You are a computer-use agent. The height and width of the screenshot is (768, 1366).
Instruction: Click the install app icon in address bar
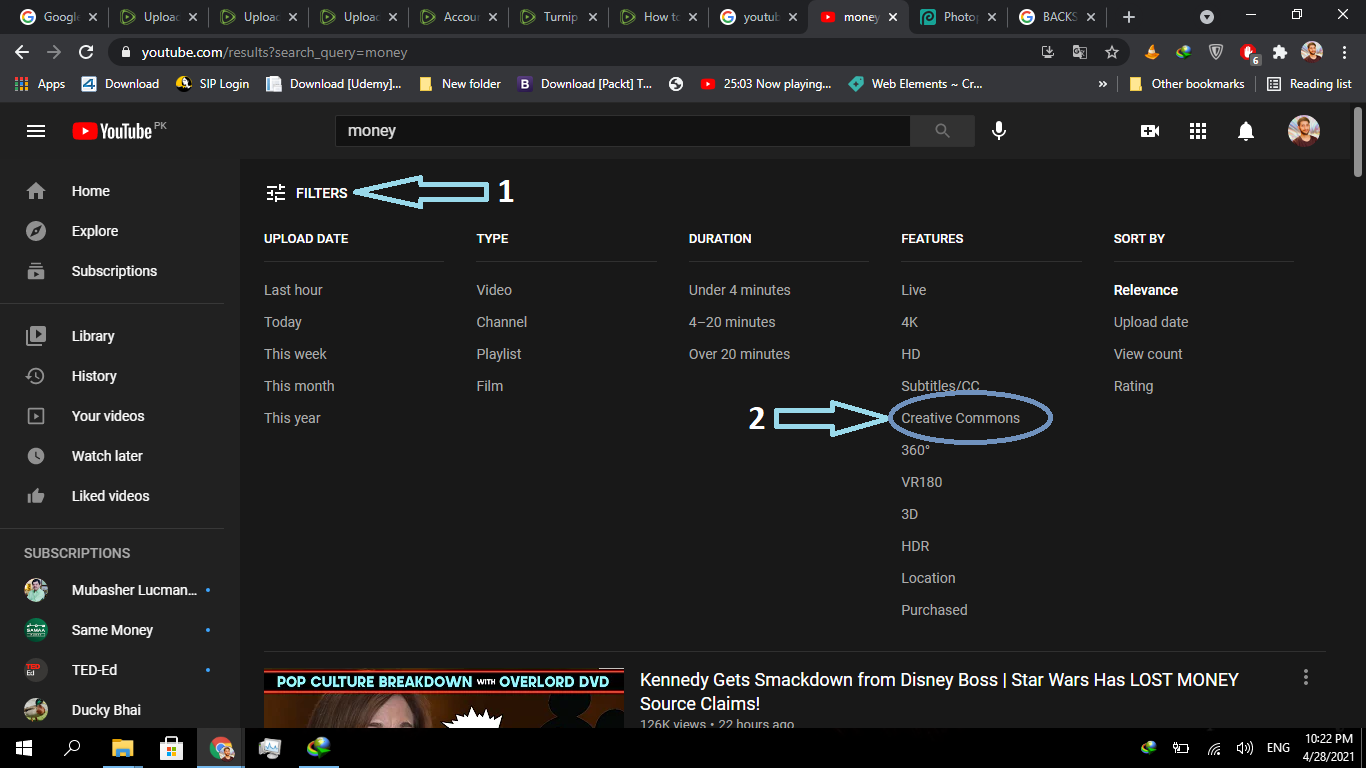coord(1048,52)
